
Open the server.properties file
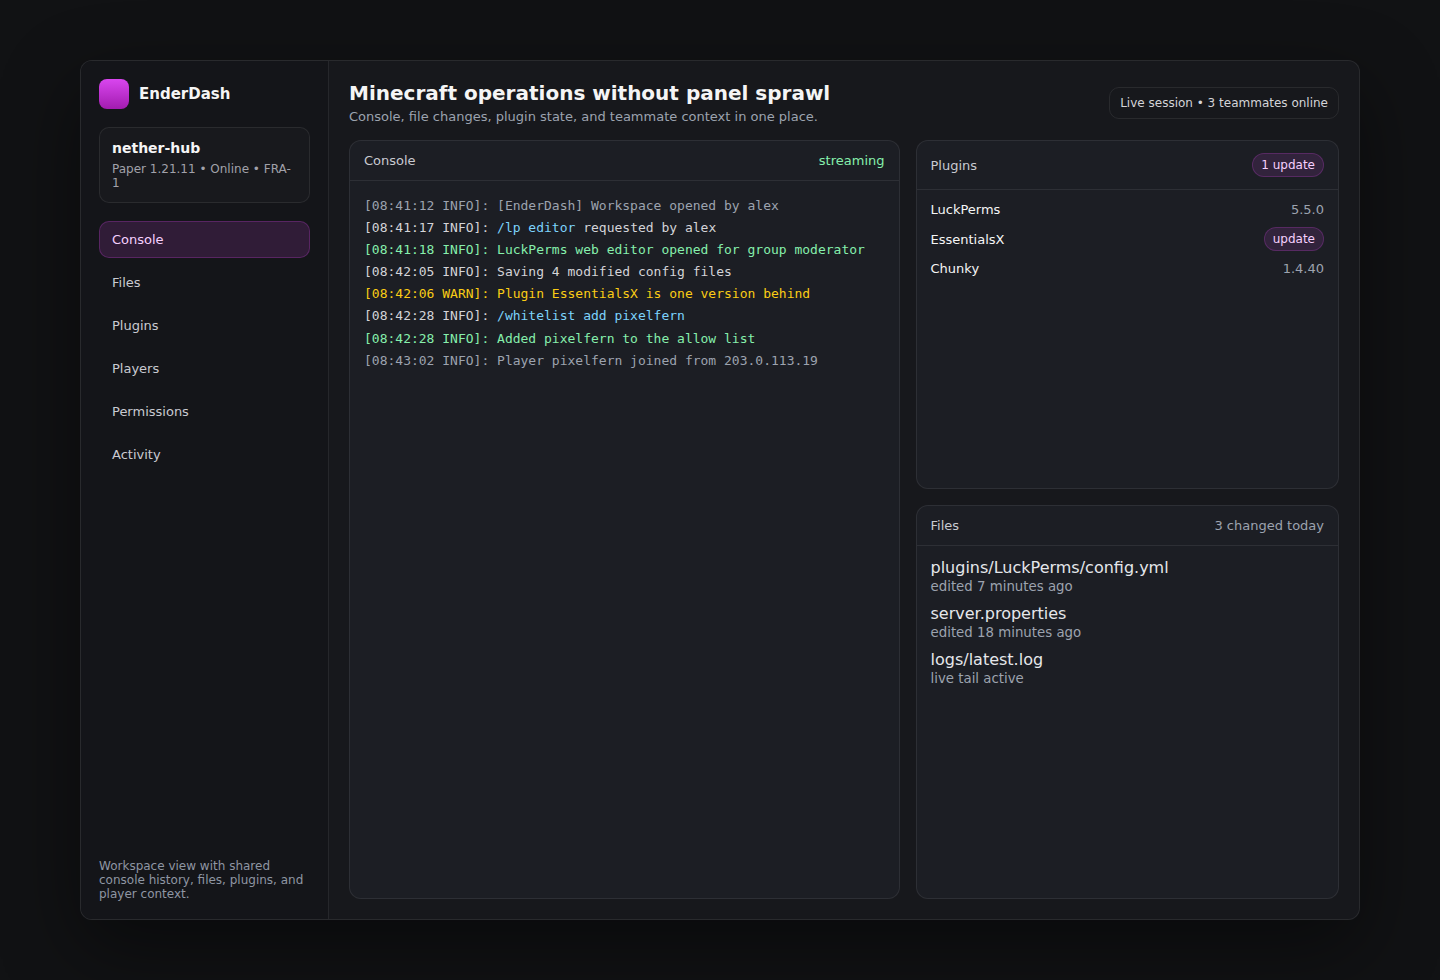click(998, 613)
